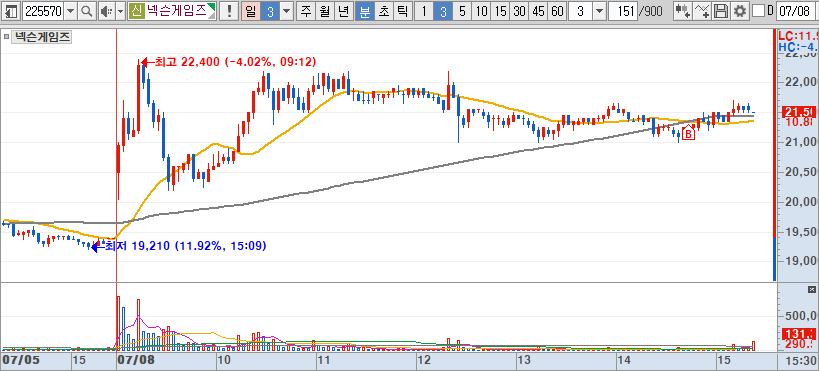Image resolution: width=819 pixels, height=371 pixels.
Task: Click the 넥슨게임즈 stock name field
Action: tap(173, 10)
